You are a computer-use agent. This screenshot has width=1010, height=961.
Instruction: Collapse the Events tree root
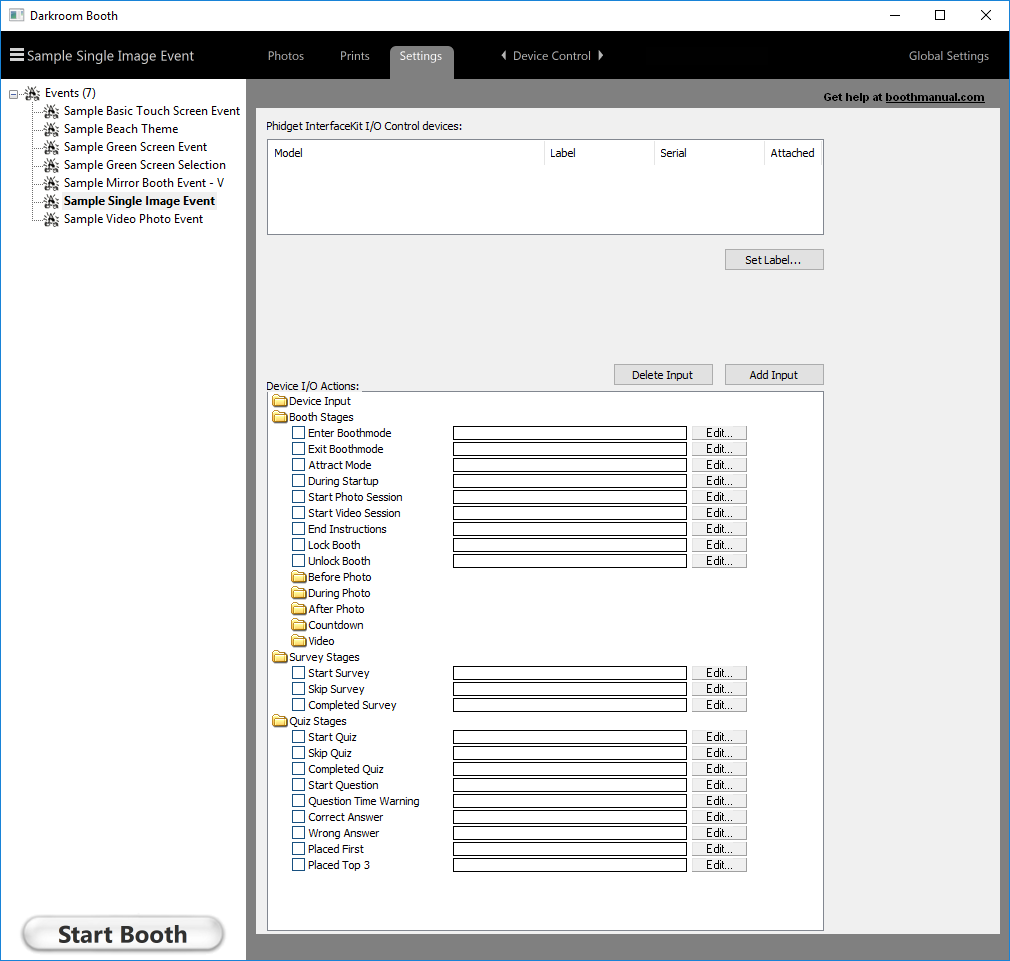tap(14, 95)
